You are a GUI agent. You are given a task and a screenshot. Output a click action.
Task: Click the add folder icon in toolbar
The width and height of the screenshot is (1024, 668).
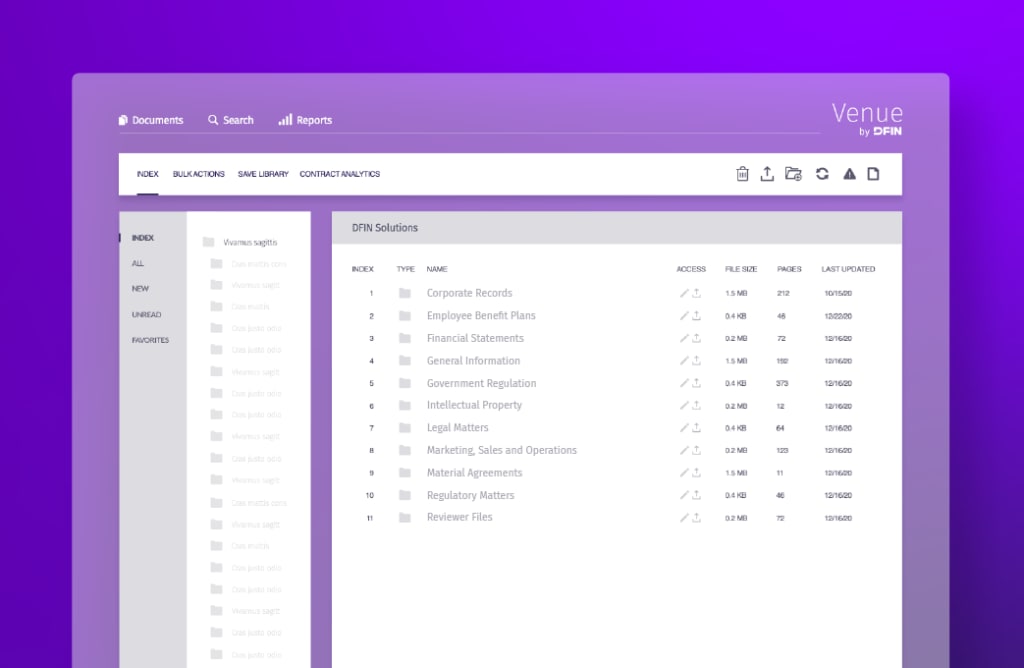point(793,174)
